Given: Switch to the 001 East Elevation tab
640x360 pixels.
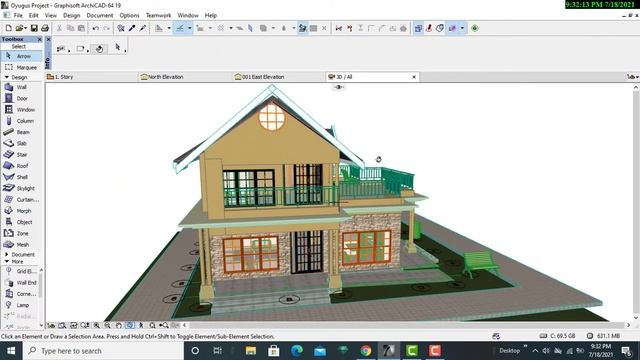Looking at the screenshot, I should point(279,77).
